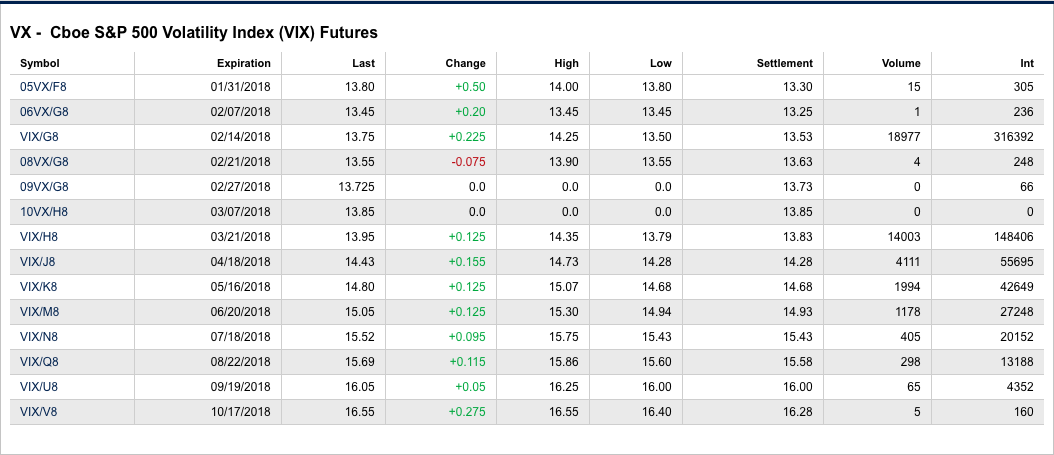Open the VIX/N8 futures link
Viewport: 1054px width, 455px height.
pos(38,337)
